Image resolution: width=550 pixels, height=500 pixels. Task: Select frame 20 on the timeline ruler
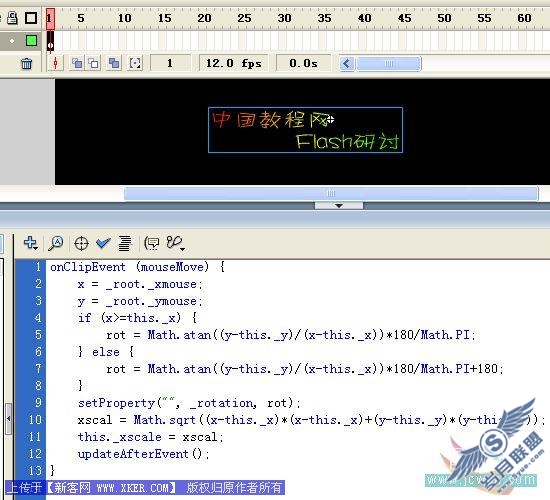tap(204, 18)
